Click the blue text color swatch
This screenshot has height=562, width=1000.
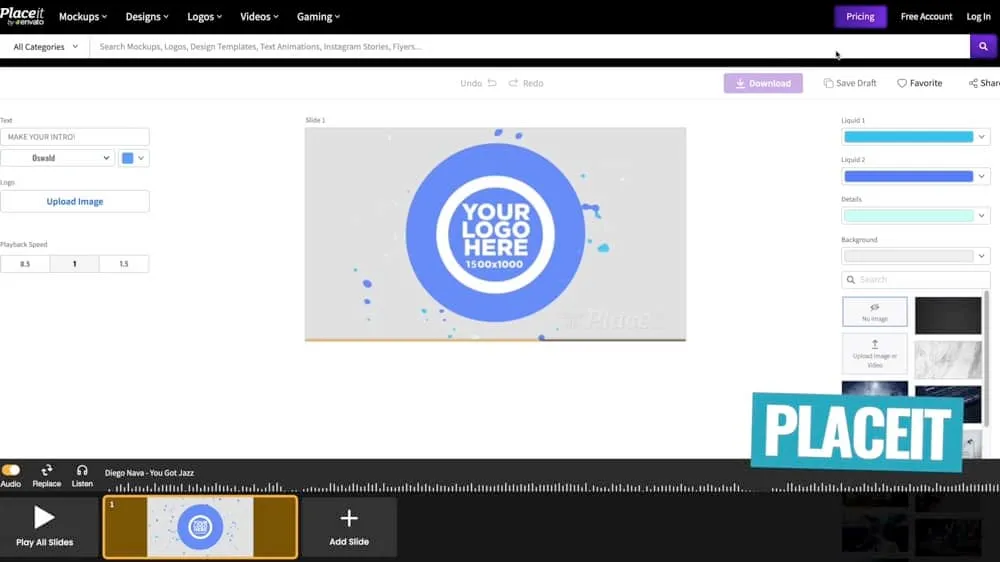tap(127, 158)
